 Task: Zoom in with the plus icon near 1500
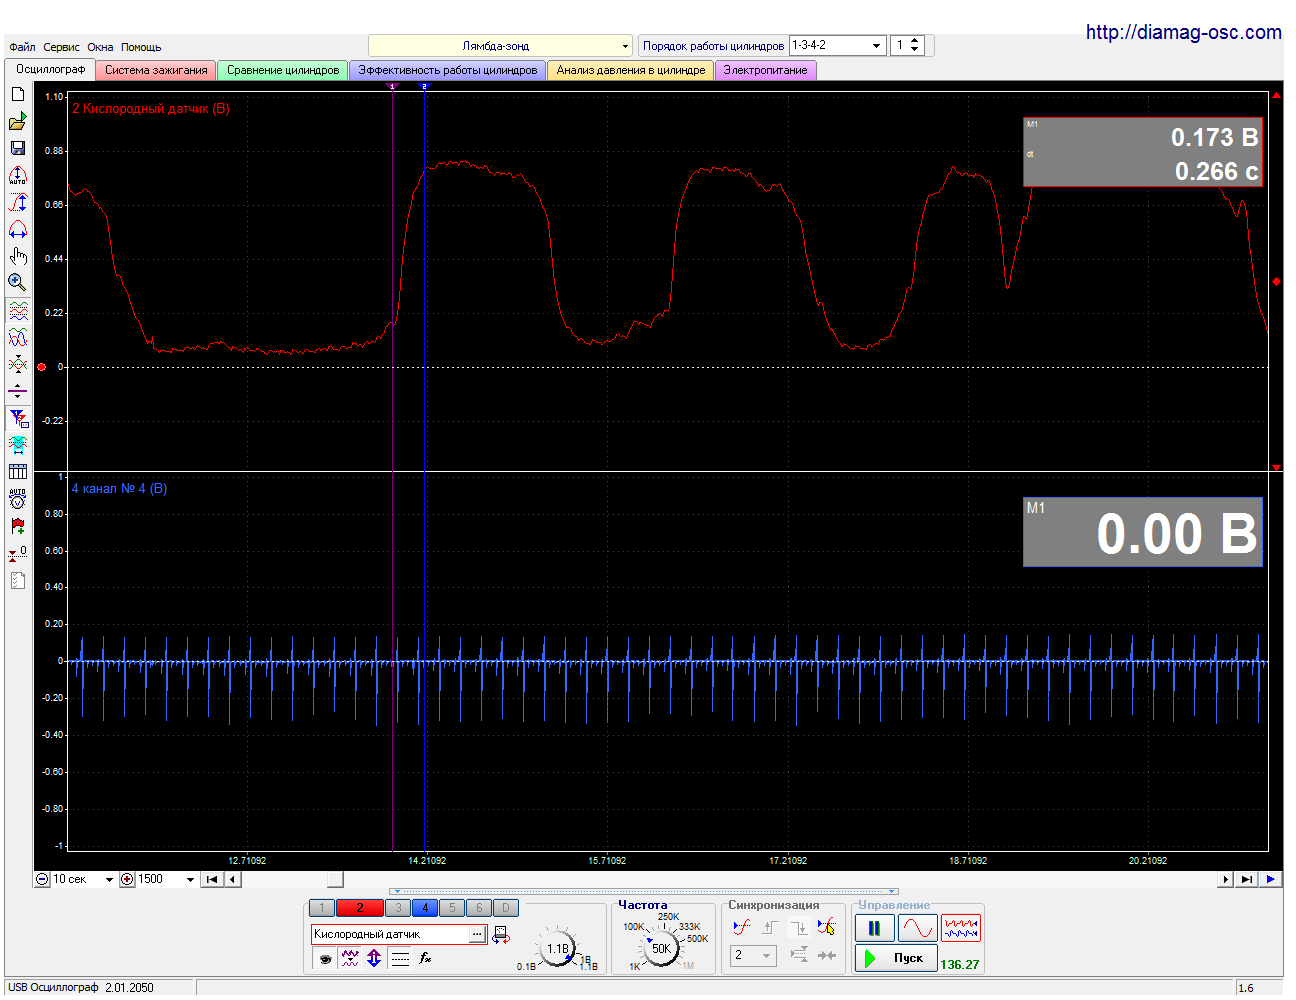click(127, 880)
